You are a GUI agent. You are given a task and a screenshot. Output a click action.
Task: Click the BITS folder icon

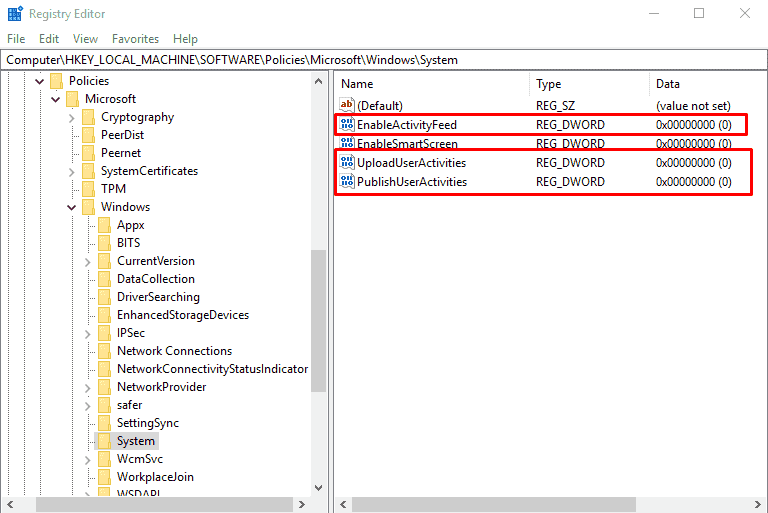(104, 243)
